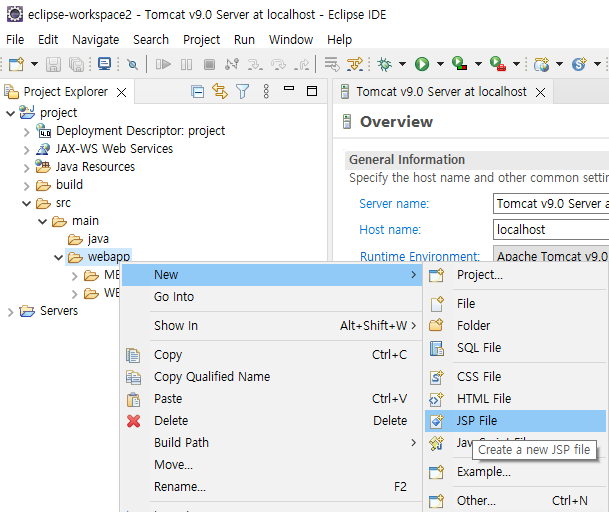
Task: Click Copy Qualified Name menu entry
Action: (271, 377)
